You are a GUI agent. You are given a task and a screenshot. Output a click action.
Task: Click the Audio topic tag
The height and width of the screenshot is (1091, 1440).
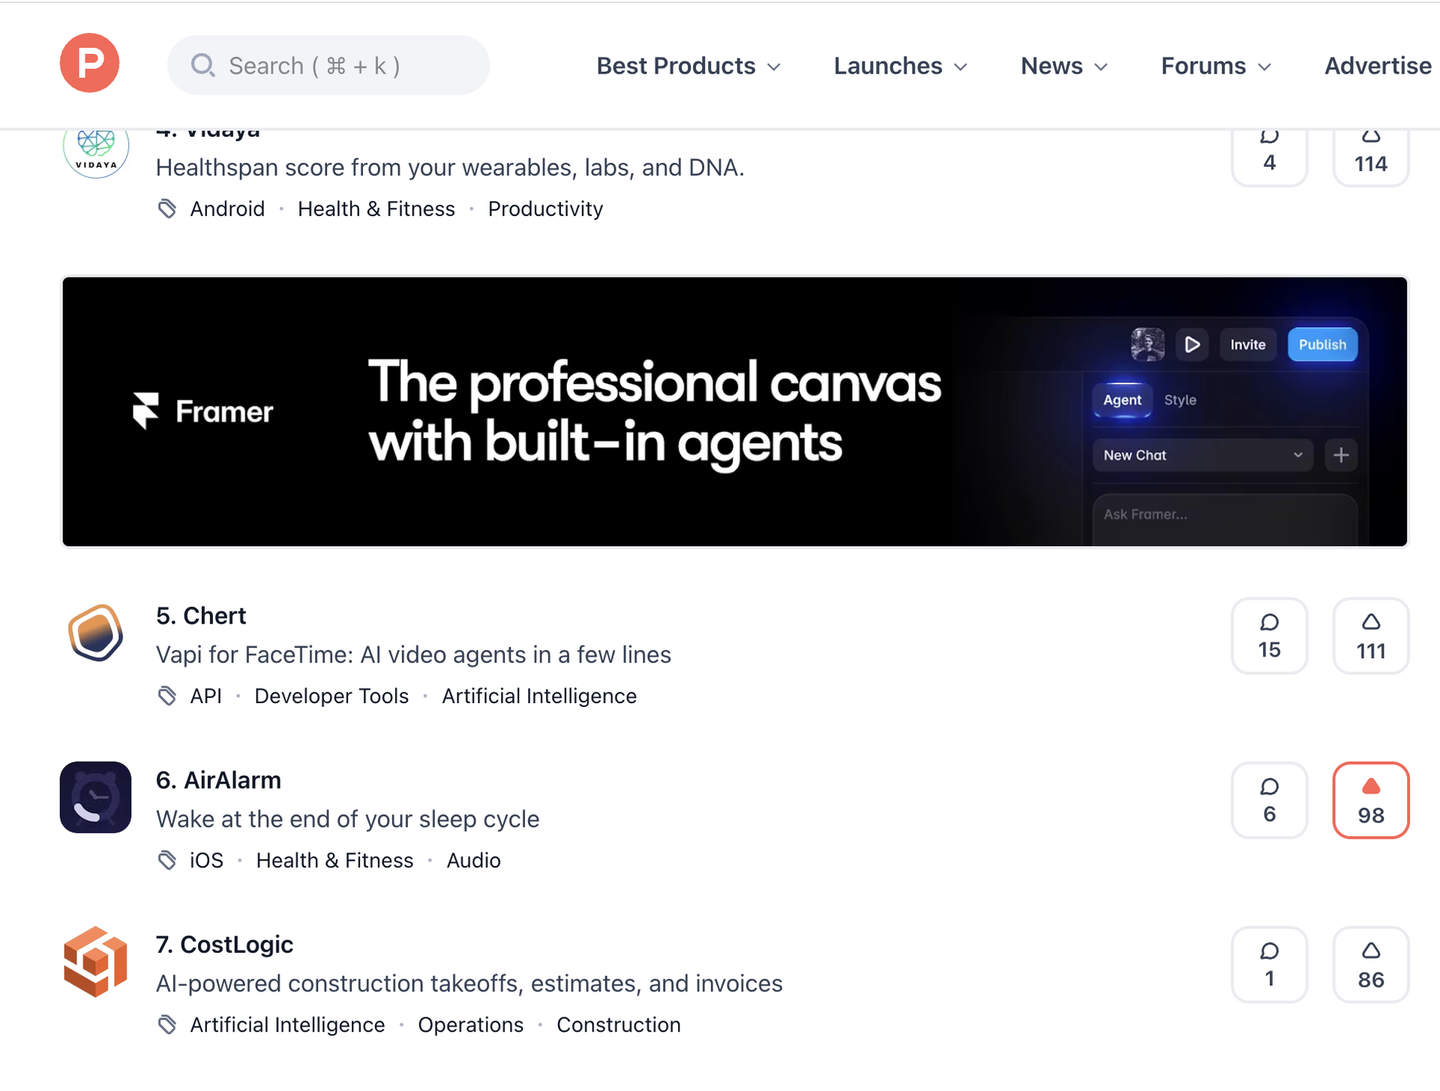point(474,860)
